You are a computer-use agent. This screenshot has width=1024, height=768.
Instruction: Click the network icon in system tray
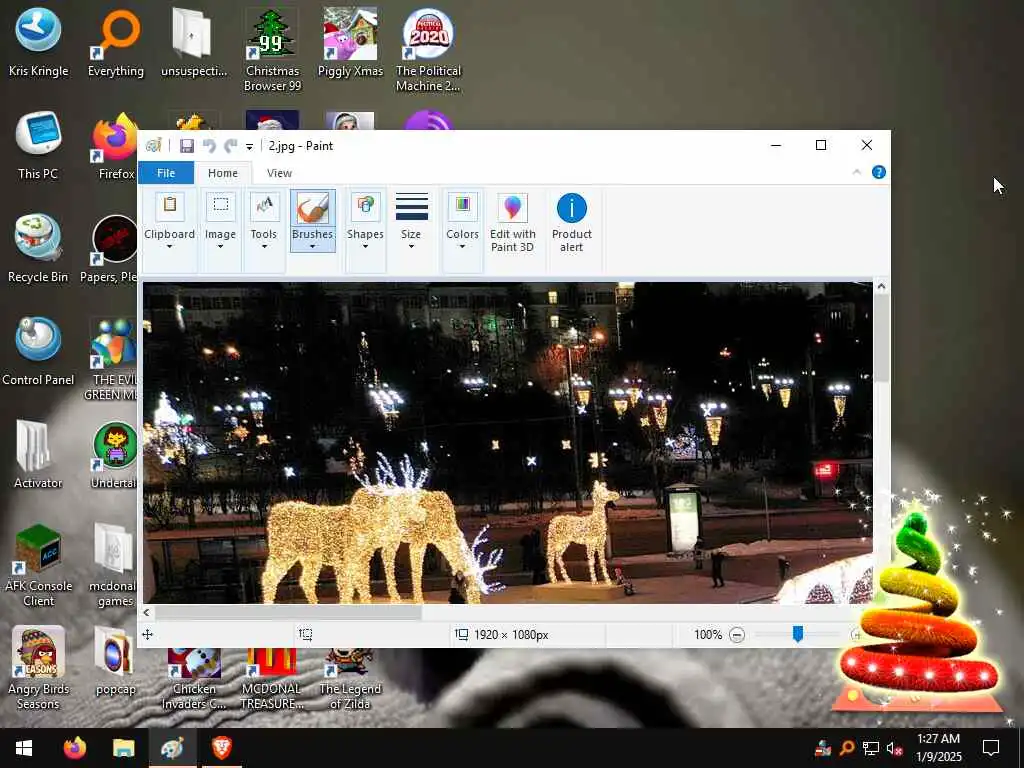click(871, 748)
